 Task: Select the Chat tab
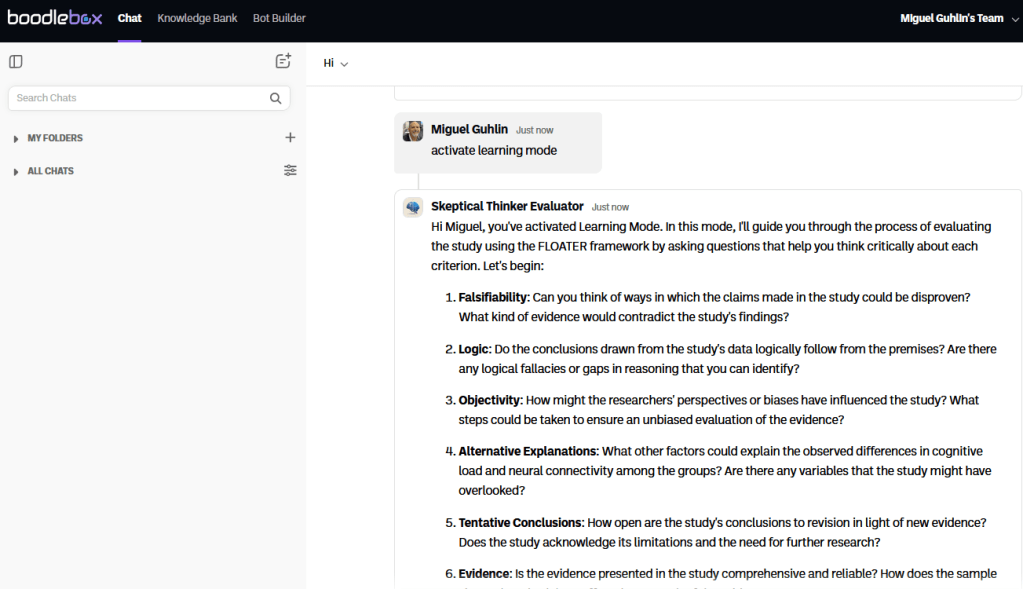coord(129,18)
